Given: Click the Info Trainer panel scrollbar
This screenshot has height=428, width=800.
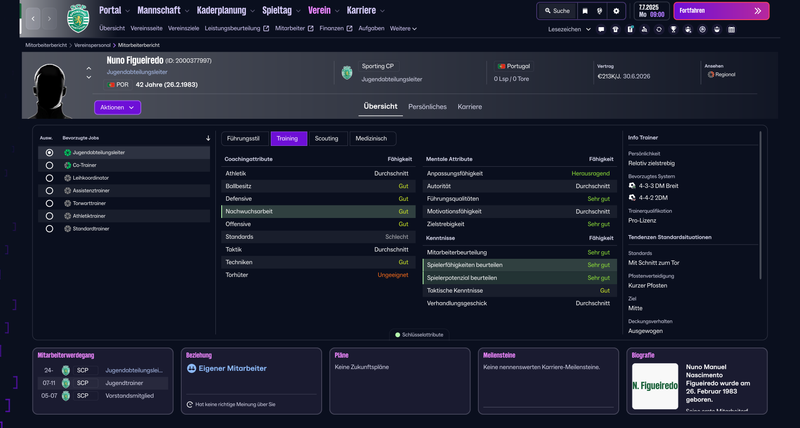Looking at the screenshot, I should [x=760, y=205].
